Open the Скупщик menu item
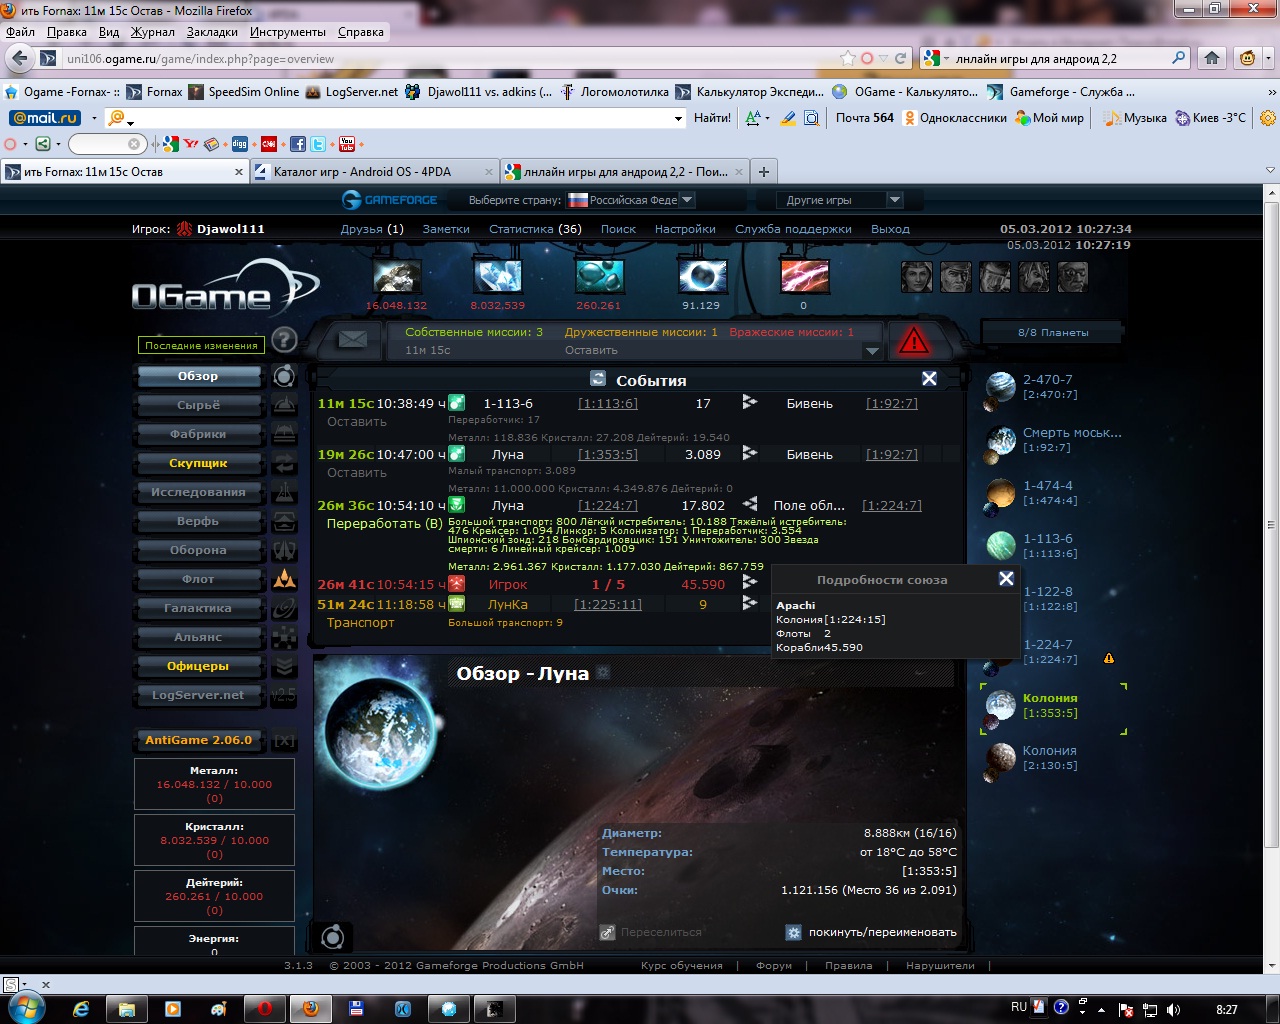Image resolution: width=1280 pixels, height=1024 pixels. [198, 463]
